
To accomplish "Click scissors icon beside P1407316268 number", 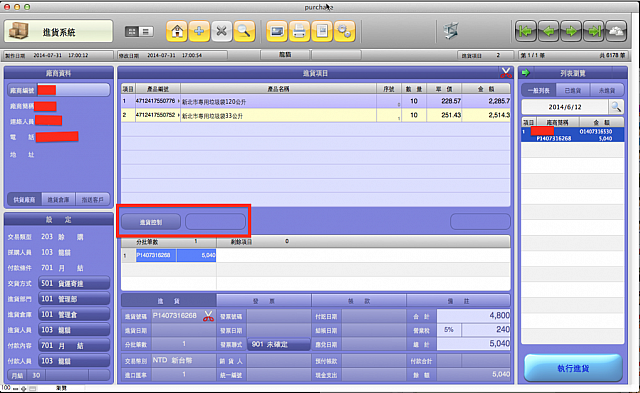I will [x=208, y=316].
